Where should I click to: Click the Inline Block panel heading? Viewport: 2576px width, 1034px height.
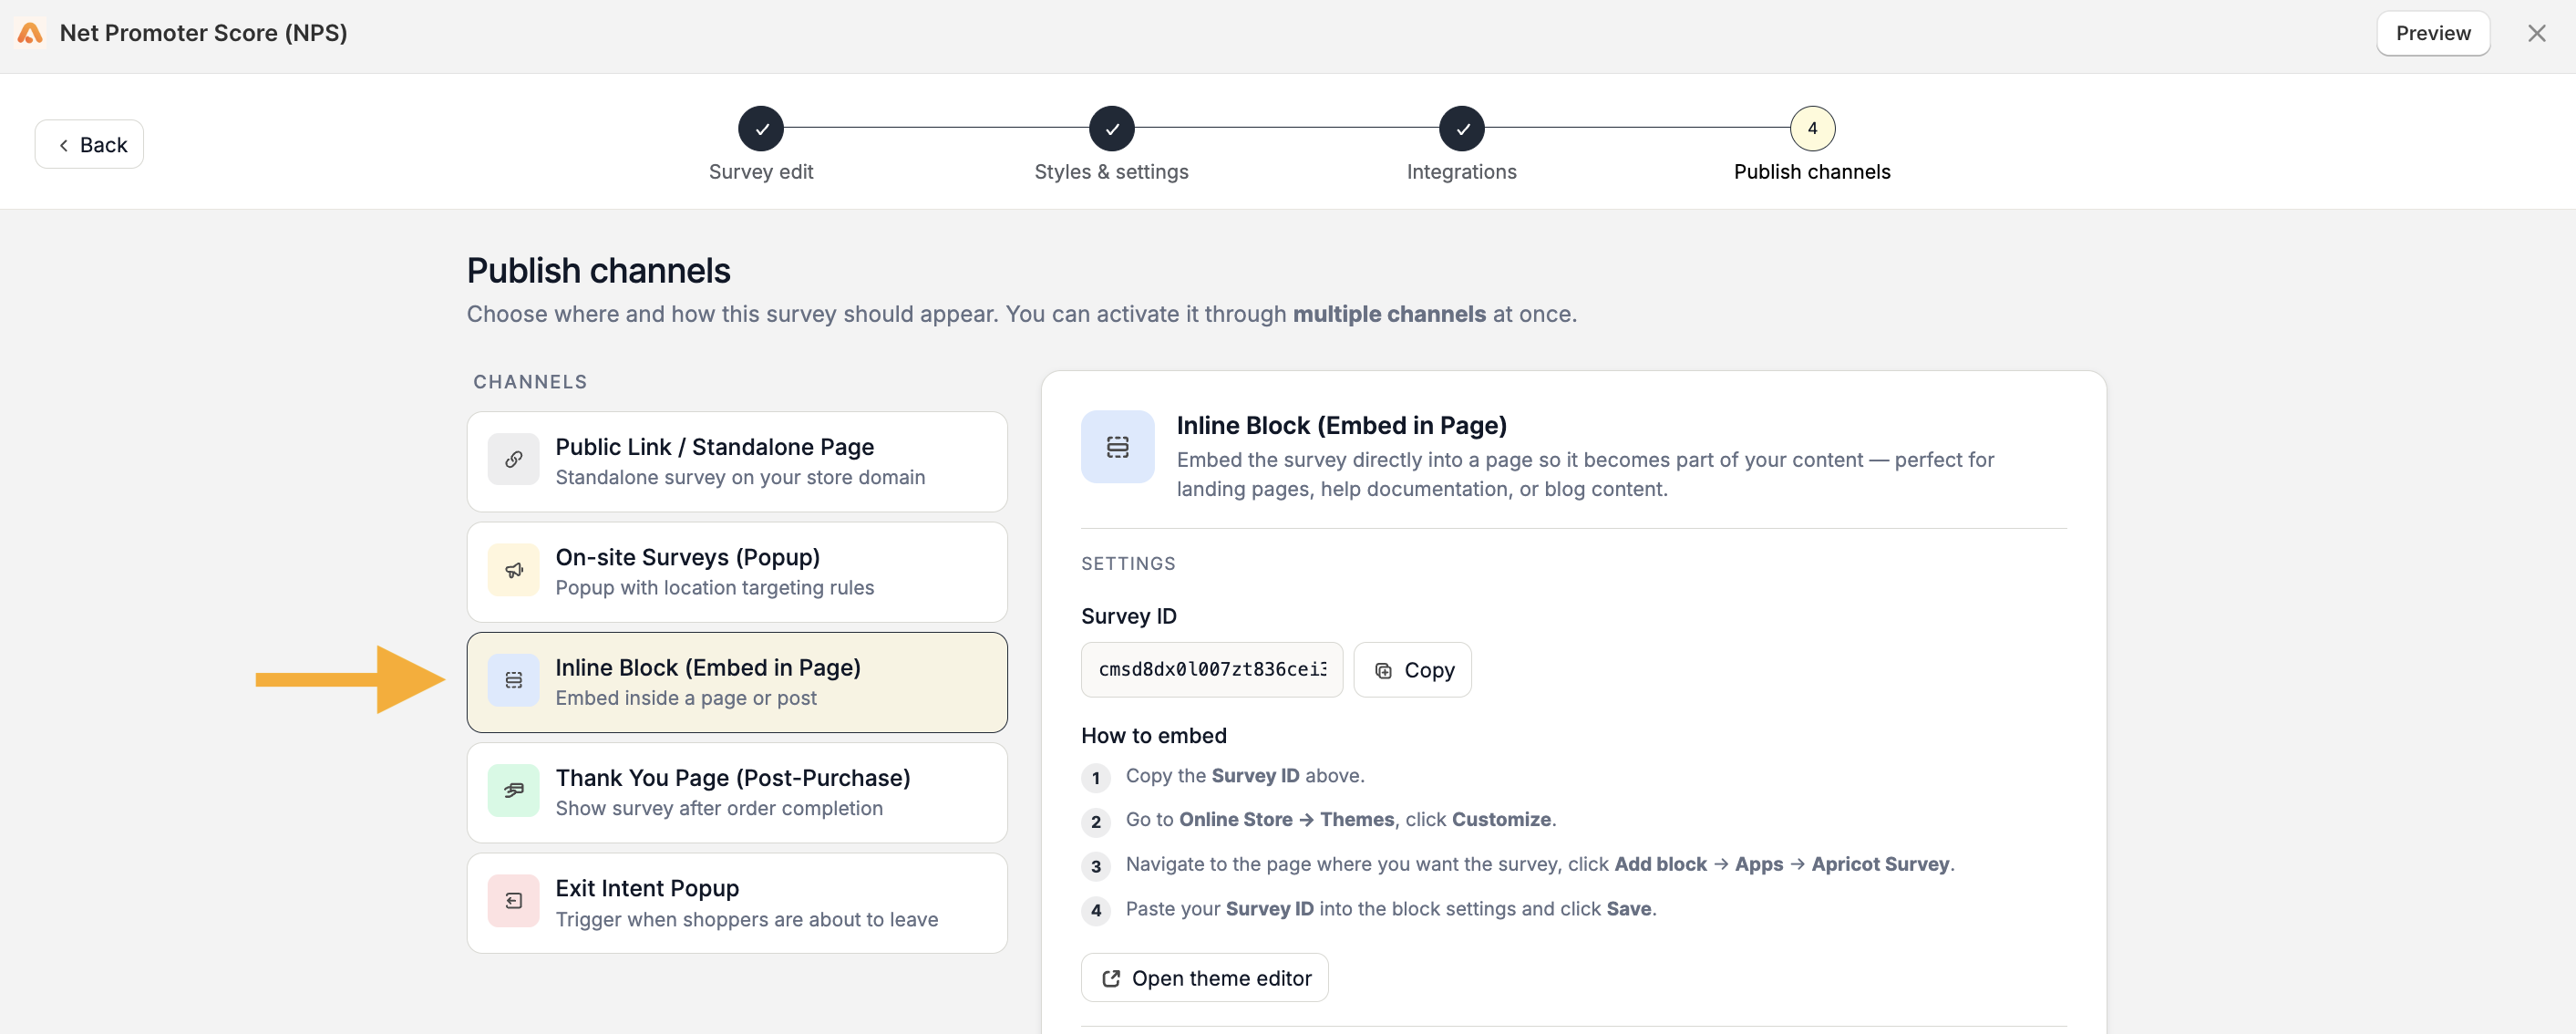tap(1340, 425)
